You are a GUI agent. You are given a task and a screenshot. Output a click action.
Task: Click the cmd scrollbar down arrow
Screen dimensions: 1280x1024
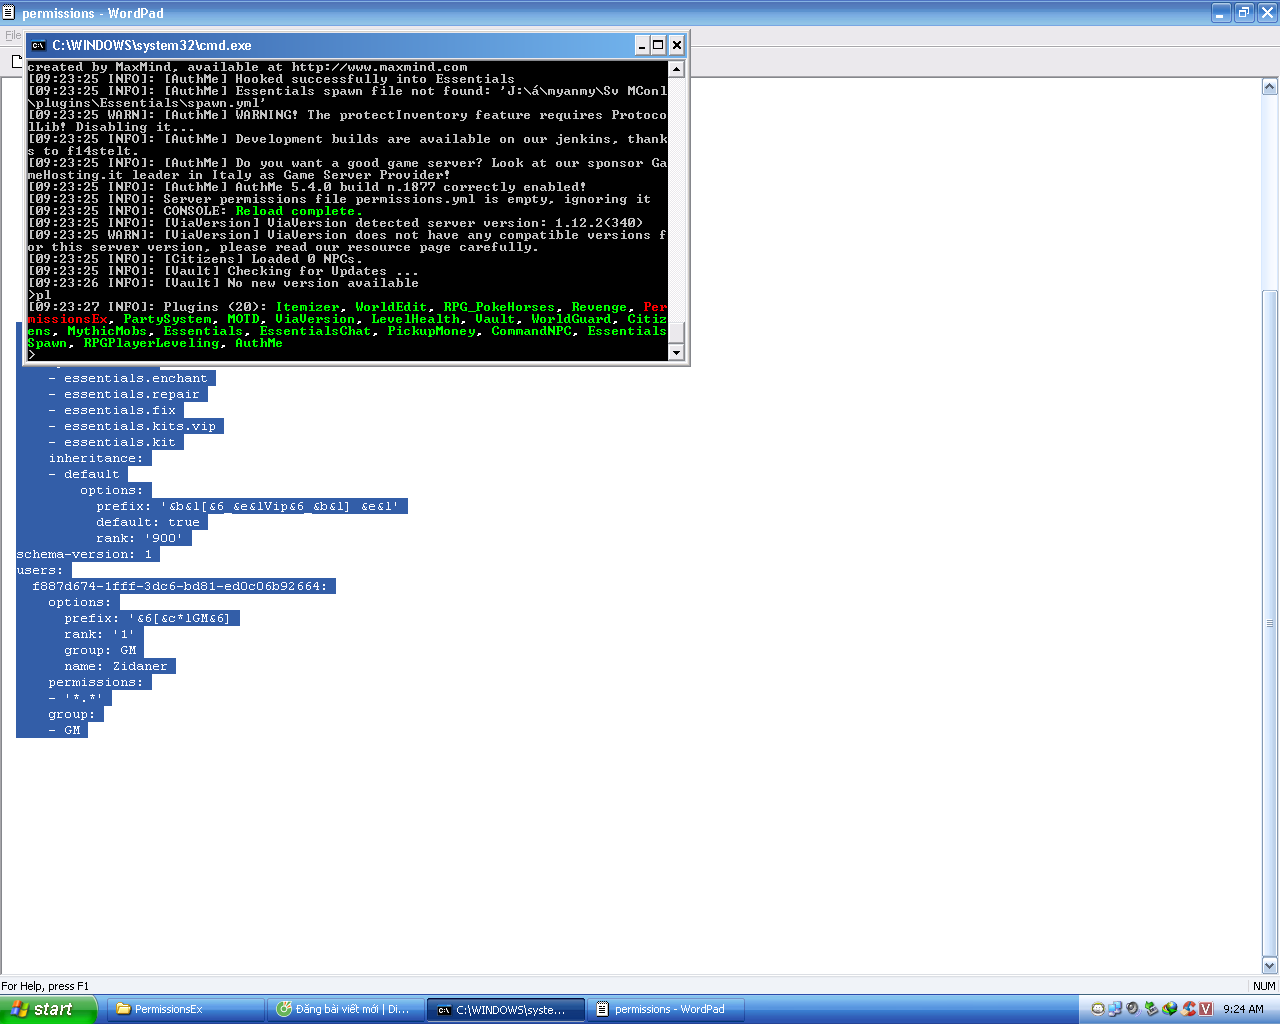(676, 352)
